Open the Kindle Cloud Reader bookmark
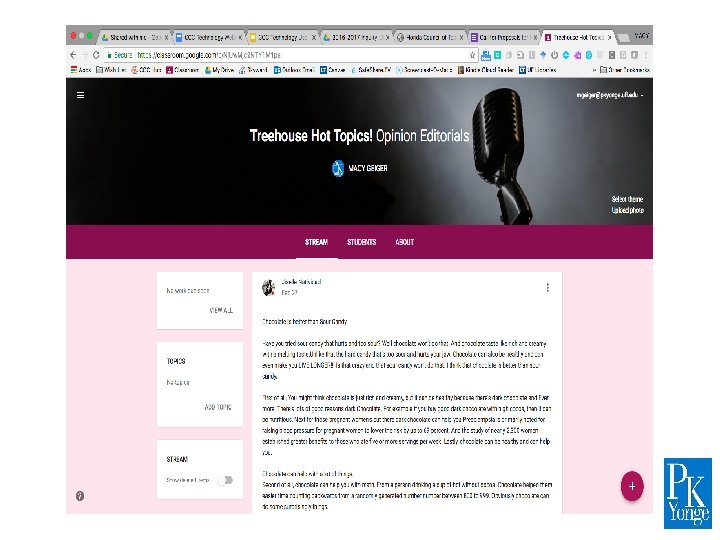Image resolution: width=720 pixels, height=540 pixels. point(485,70)
